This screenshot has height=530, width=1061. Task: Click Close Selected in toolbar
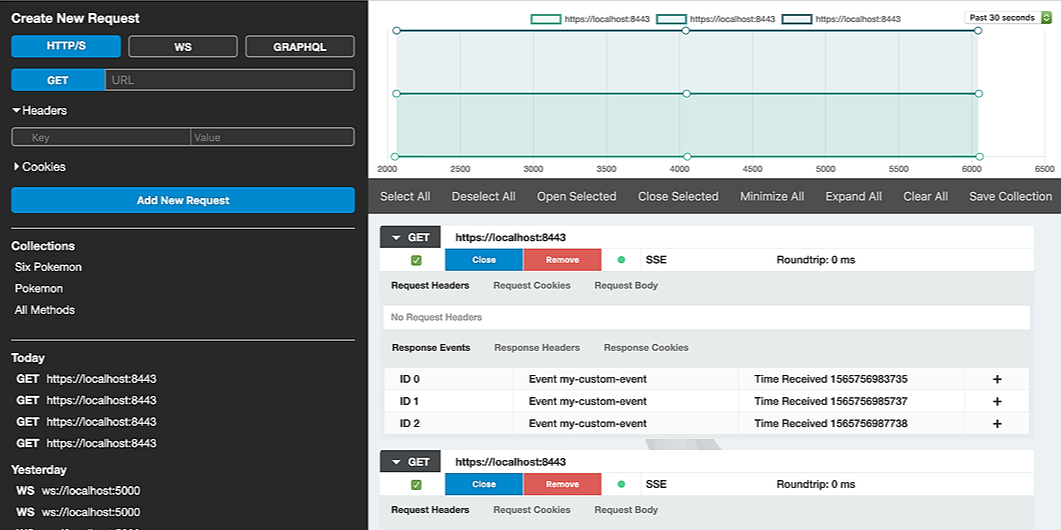tap(678, 196)
